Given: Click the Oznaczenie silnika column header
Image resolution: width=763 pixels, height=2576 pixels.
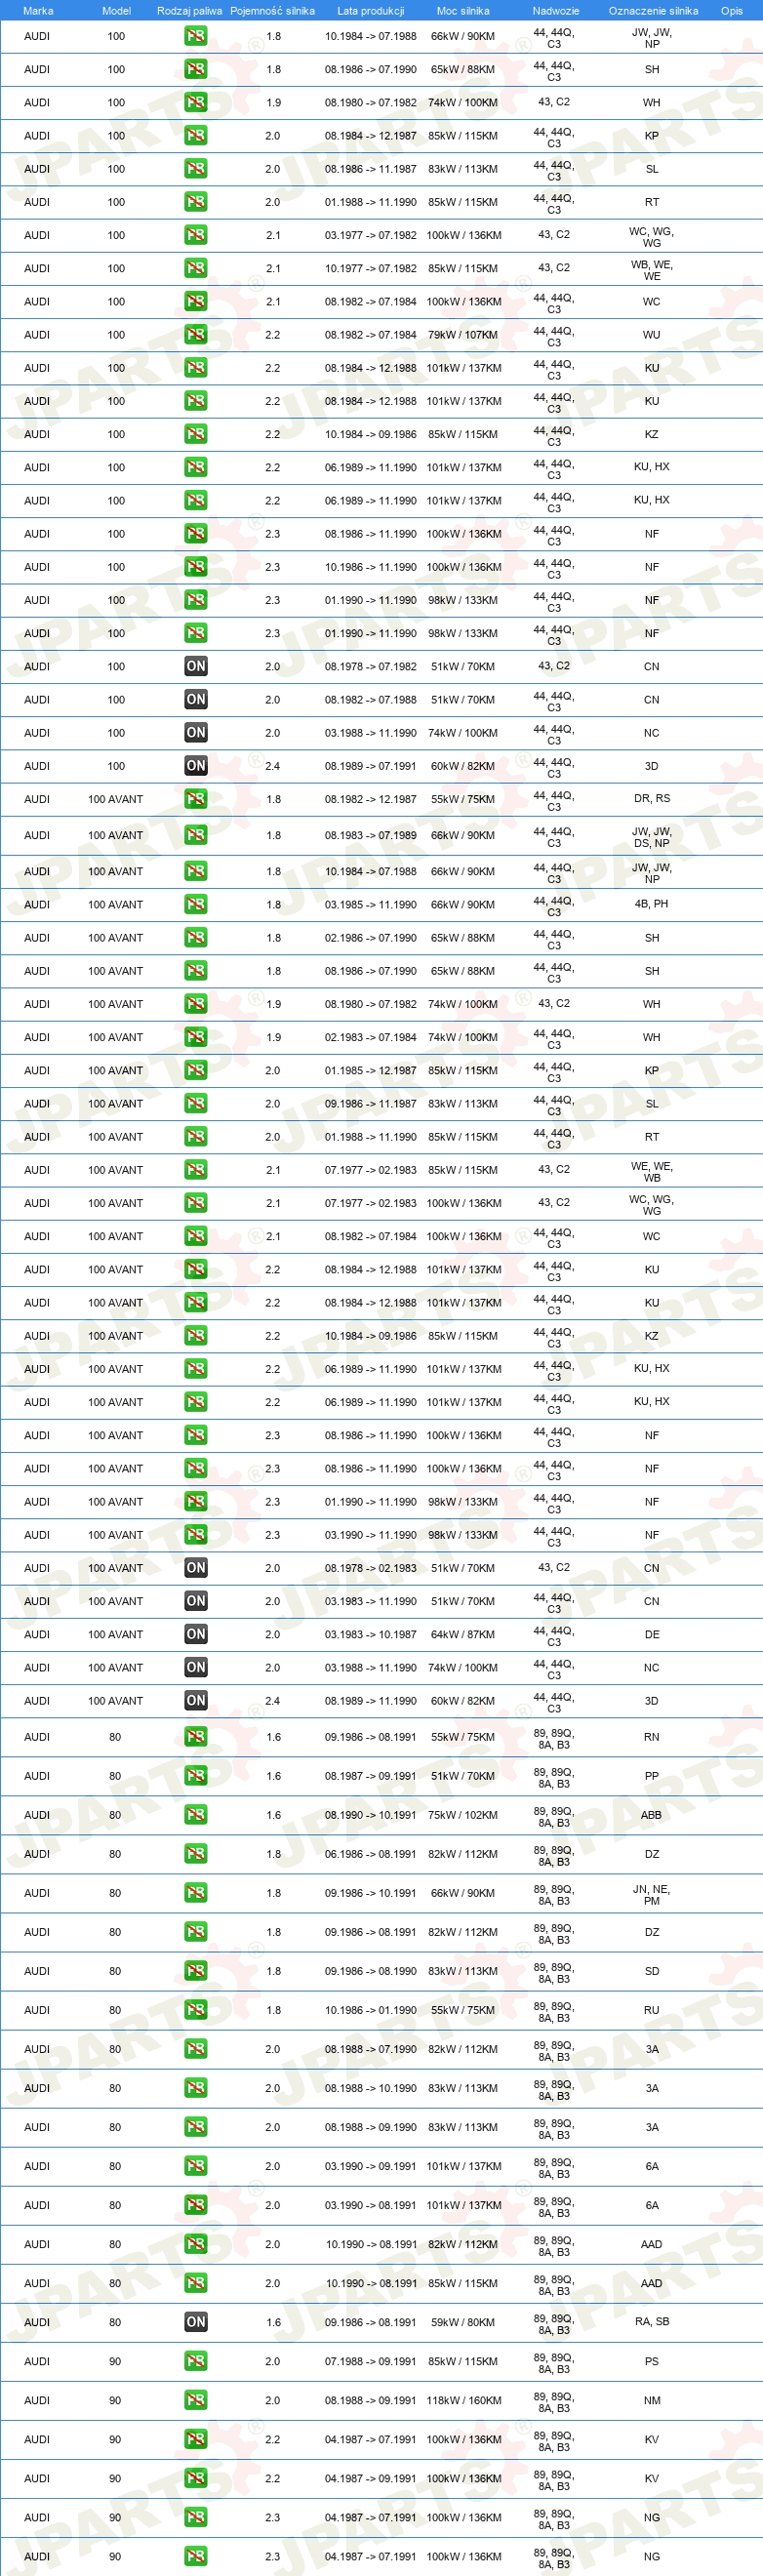Looking at the screenshot, I should click(653, 11).
